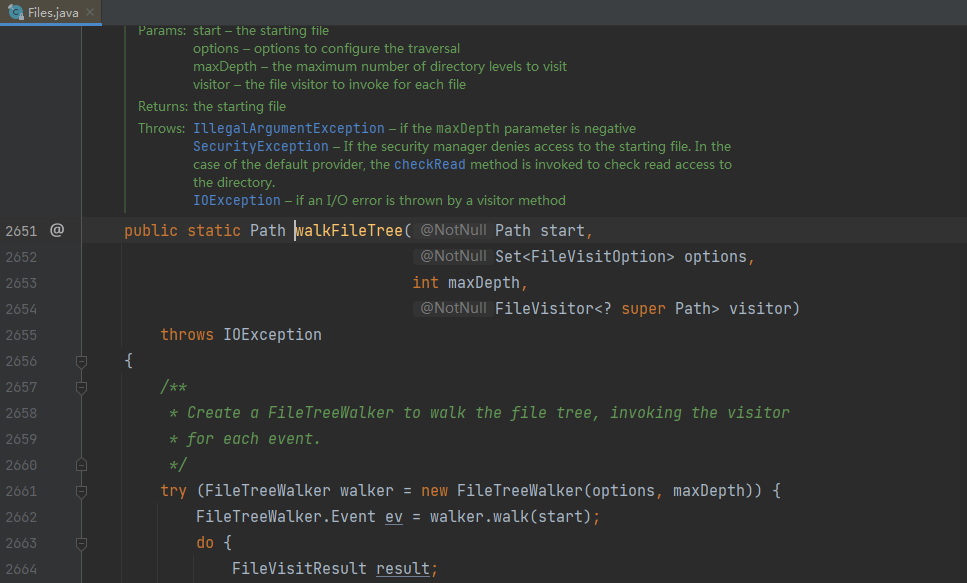Screen dimensions: 967x583
Task: Click the walkFileTree method name
Action: [x=349, y=231]
